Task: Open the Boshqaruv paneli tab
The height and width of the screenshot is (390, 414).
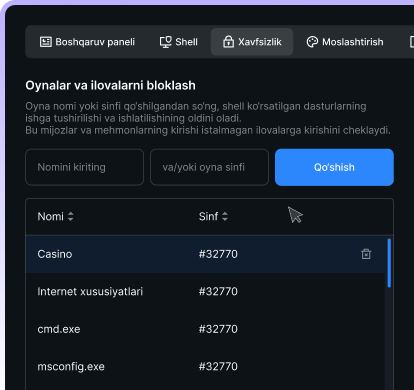Action: pyautogui.click(x=87, y=42)
